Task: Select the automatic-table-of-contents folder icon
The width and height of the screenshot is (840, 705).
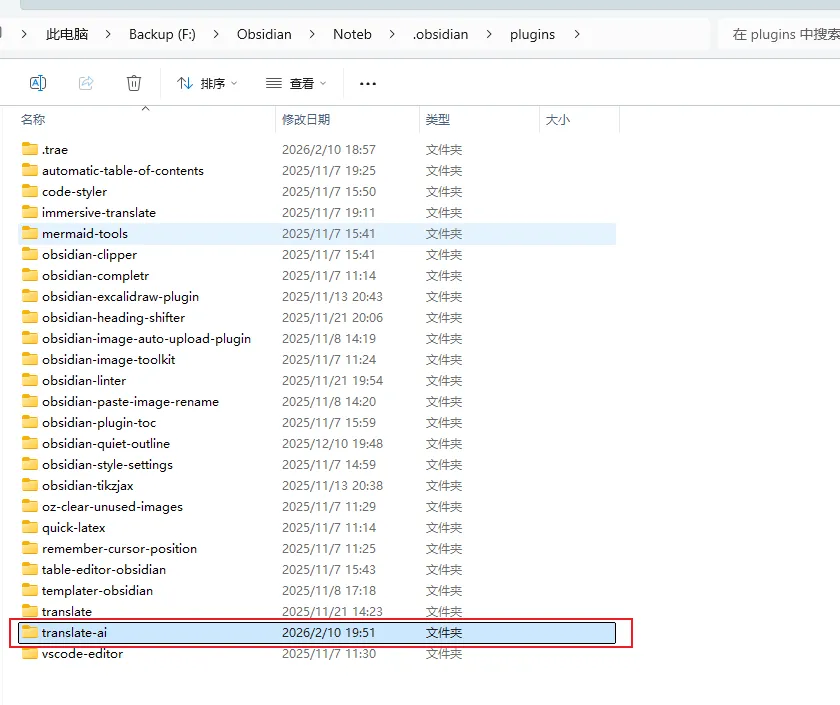Action: [30, 170]
